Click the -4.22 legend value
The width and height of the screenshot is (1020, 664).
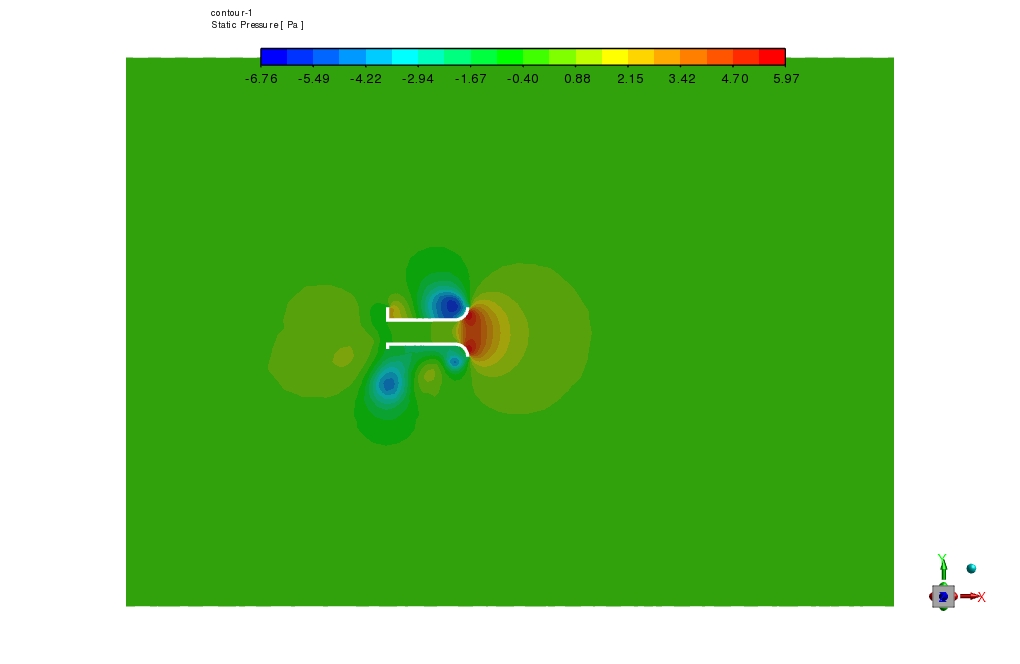[366, 79]
